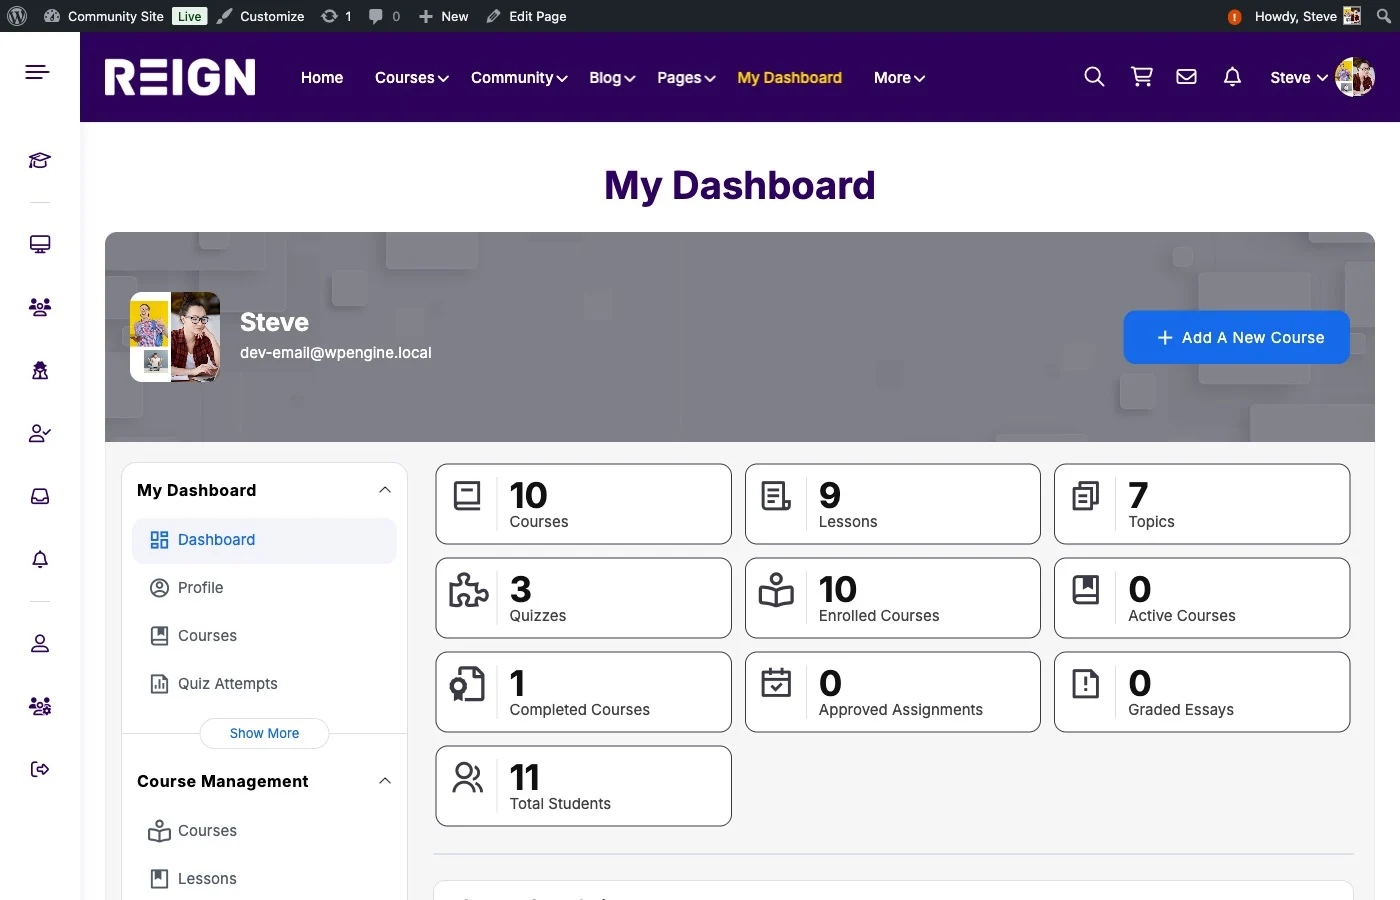The width and height of the screenshot is (1400, 900).
Task: Open Customize in admin bar
Action: (261, 16)
